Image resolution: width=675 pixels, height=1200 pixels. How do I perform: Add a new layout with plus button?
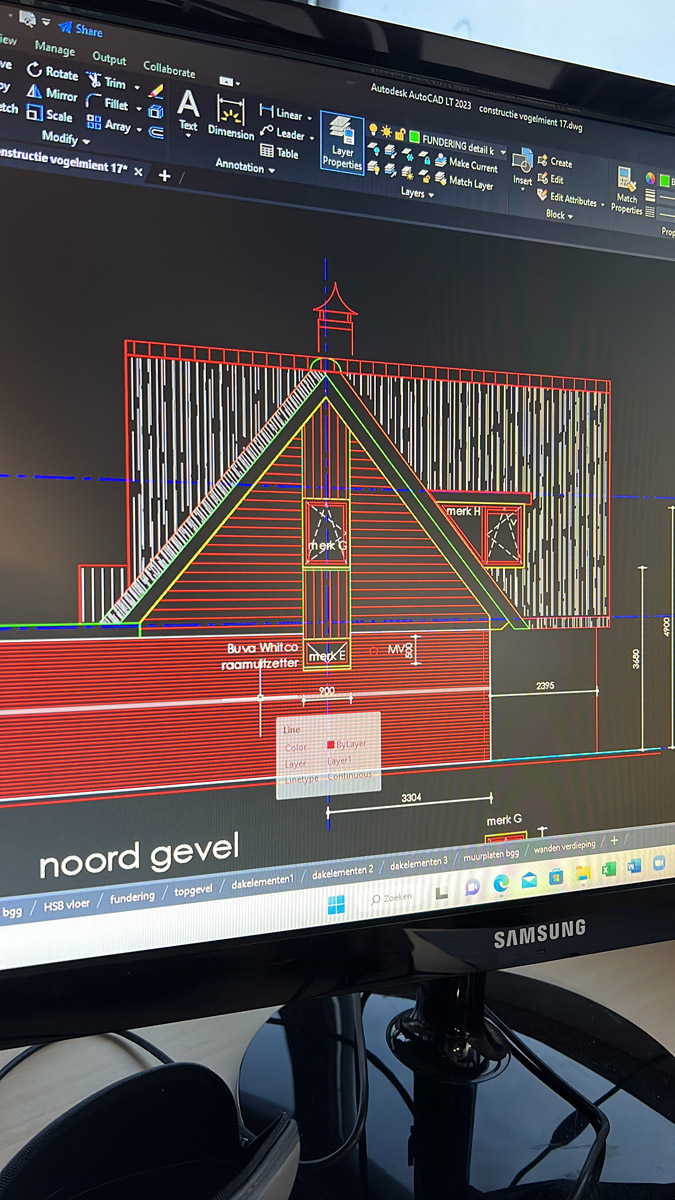pyautogui.click(x=614, y=840)
